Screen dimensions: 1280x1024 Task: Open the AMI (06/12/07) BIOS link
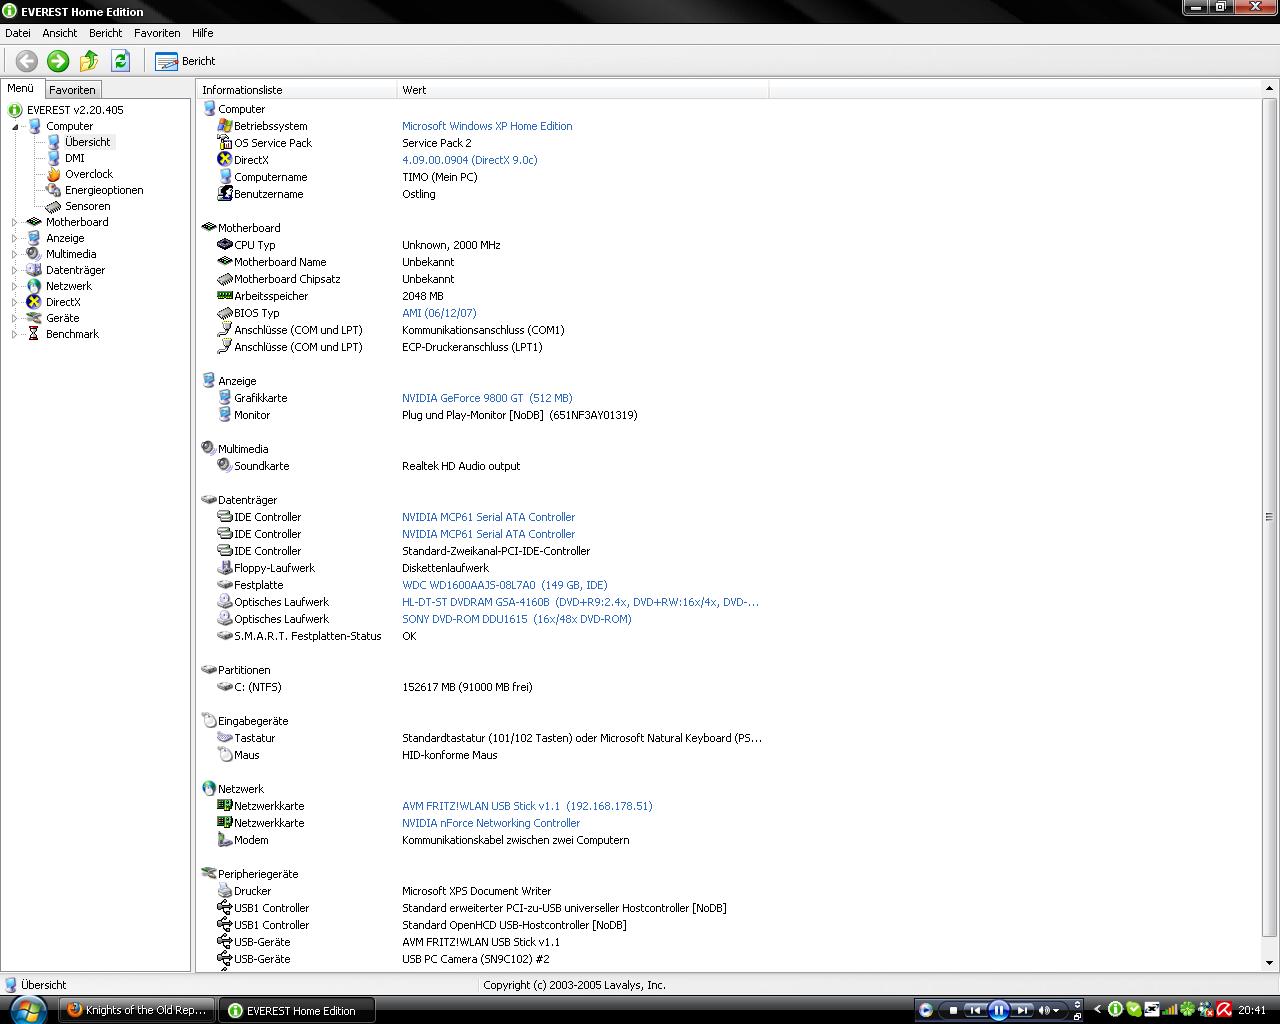[x=439, y=313]
